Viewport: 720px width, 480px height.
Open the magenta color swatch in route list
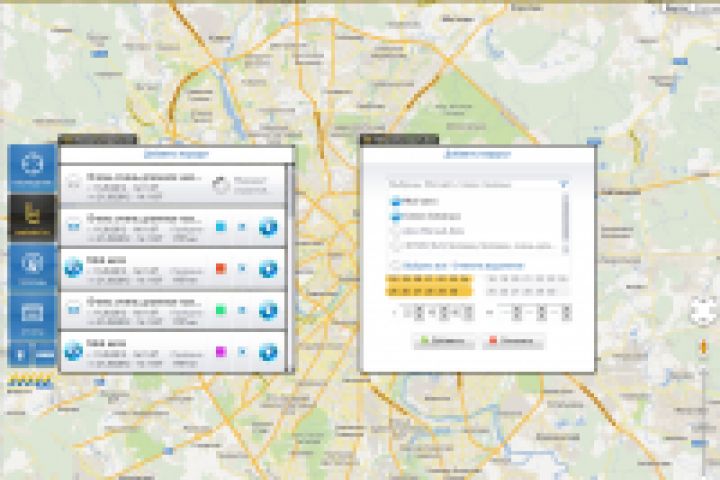(x=221, y=352)
